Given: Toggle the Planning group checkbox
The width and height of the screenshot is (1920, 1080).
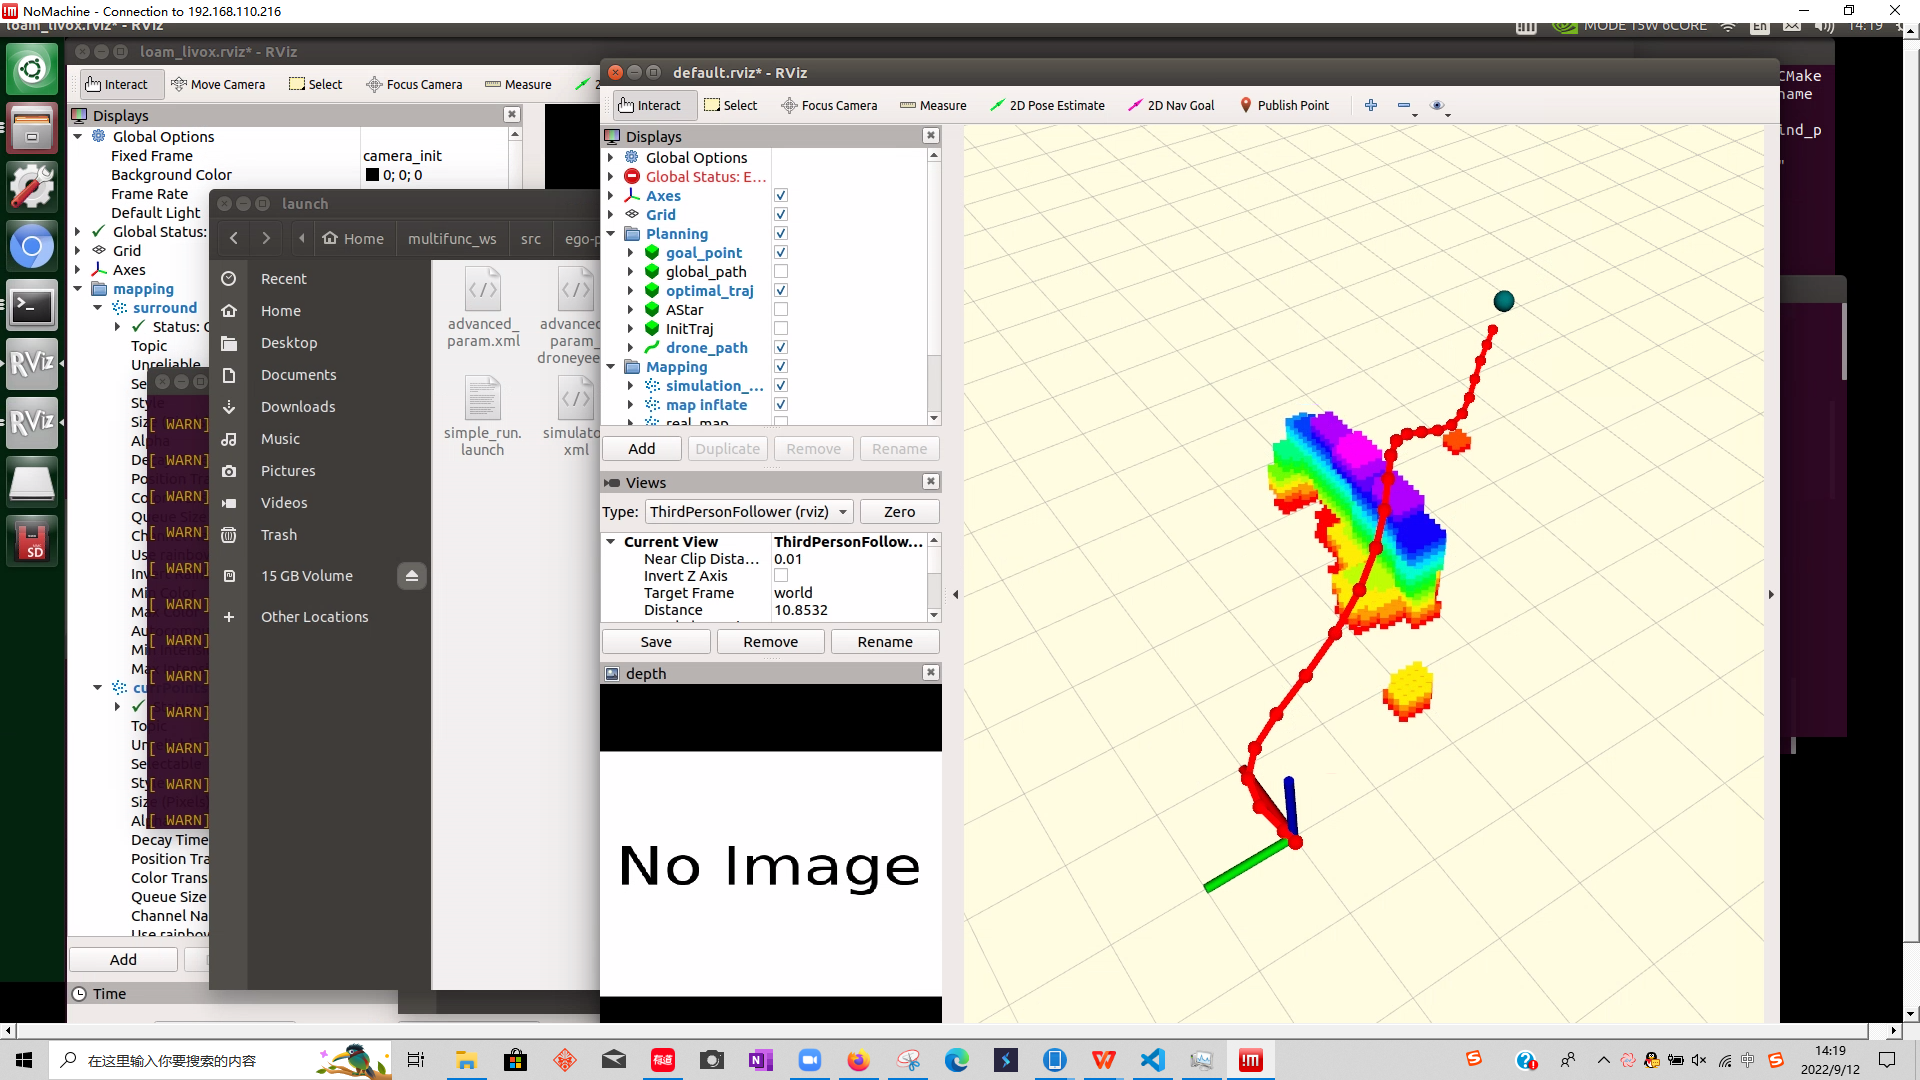Looking at the screenshot, I should tap(781, 234).
